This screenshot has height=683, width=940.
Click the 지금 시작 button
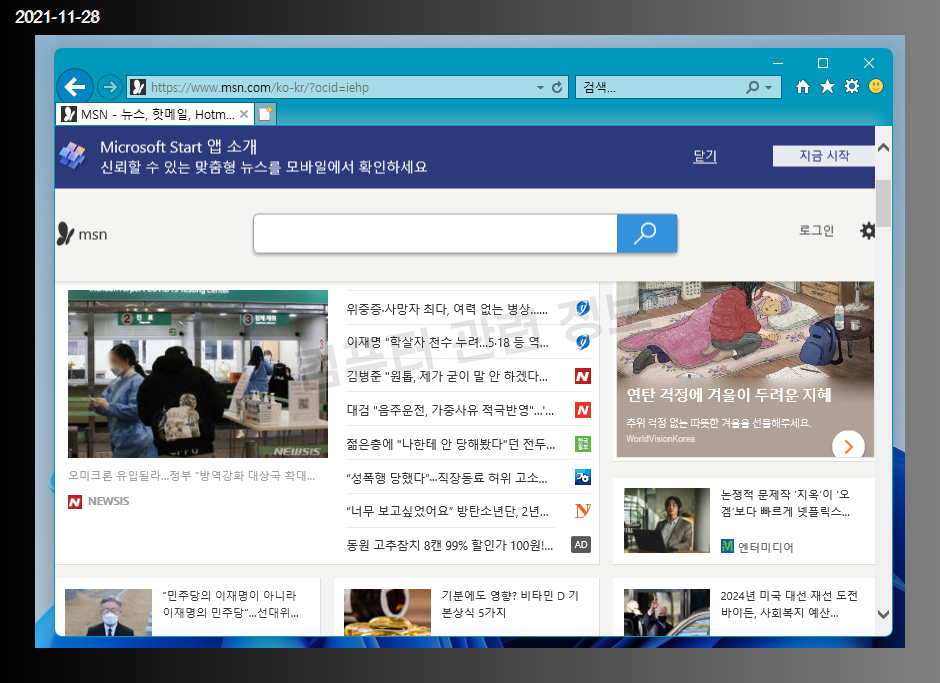pyautogui.click(x=824, y=156)
